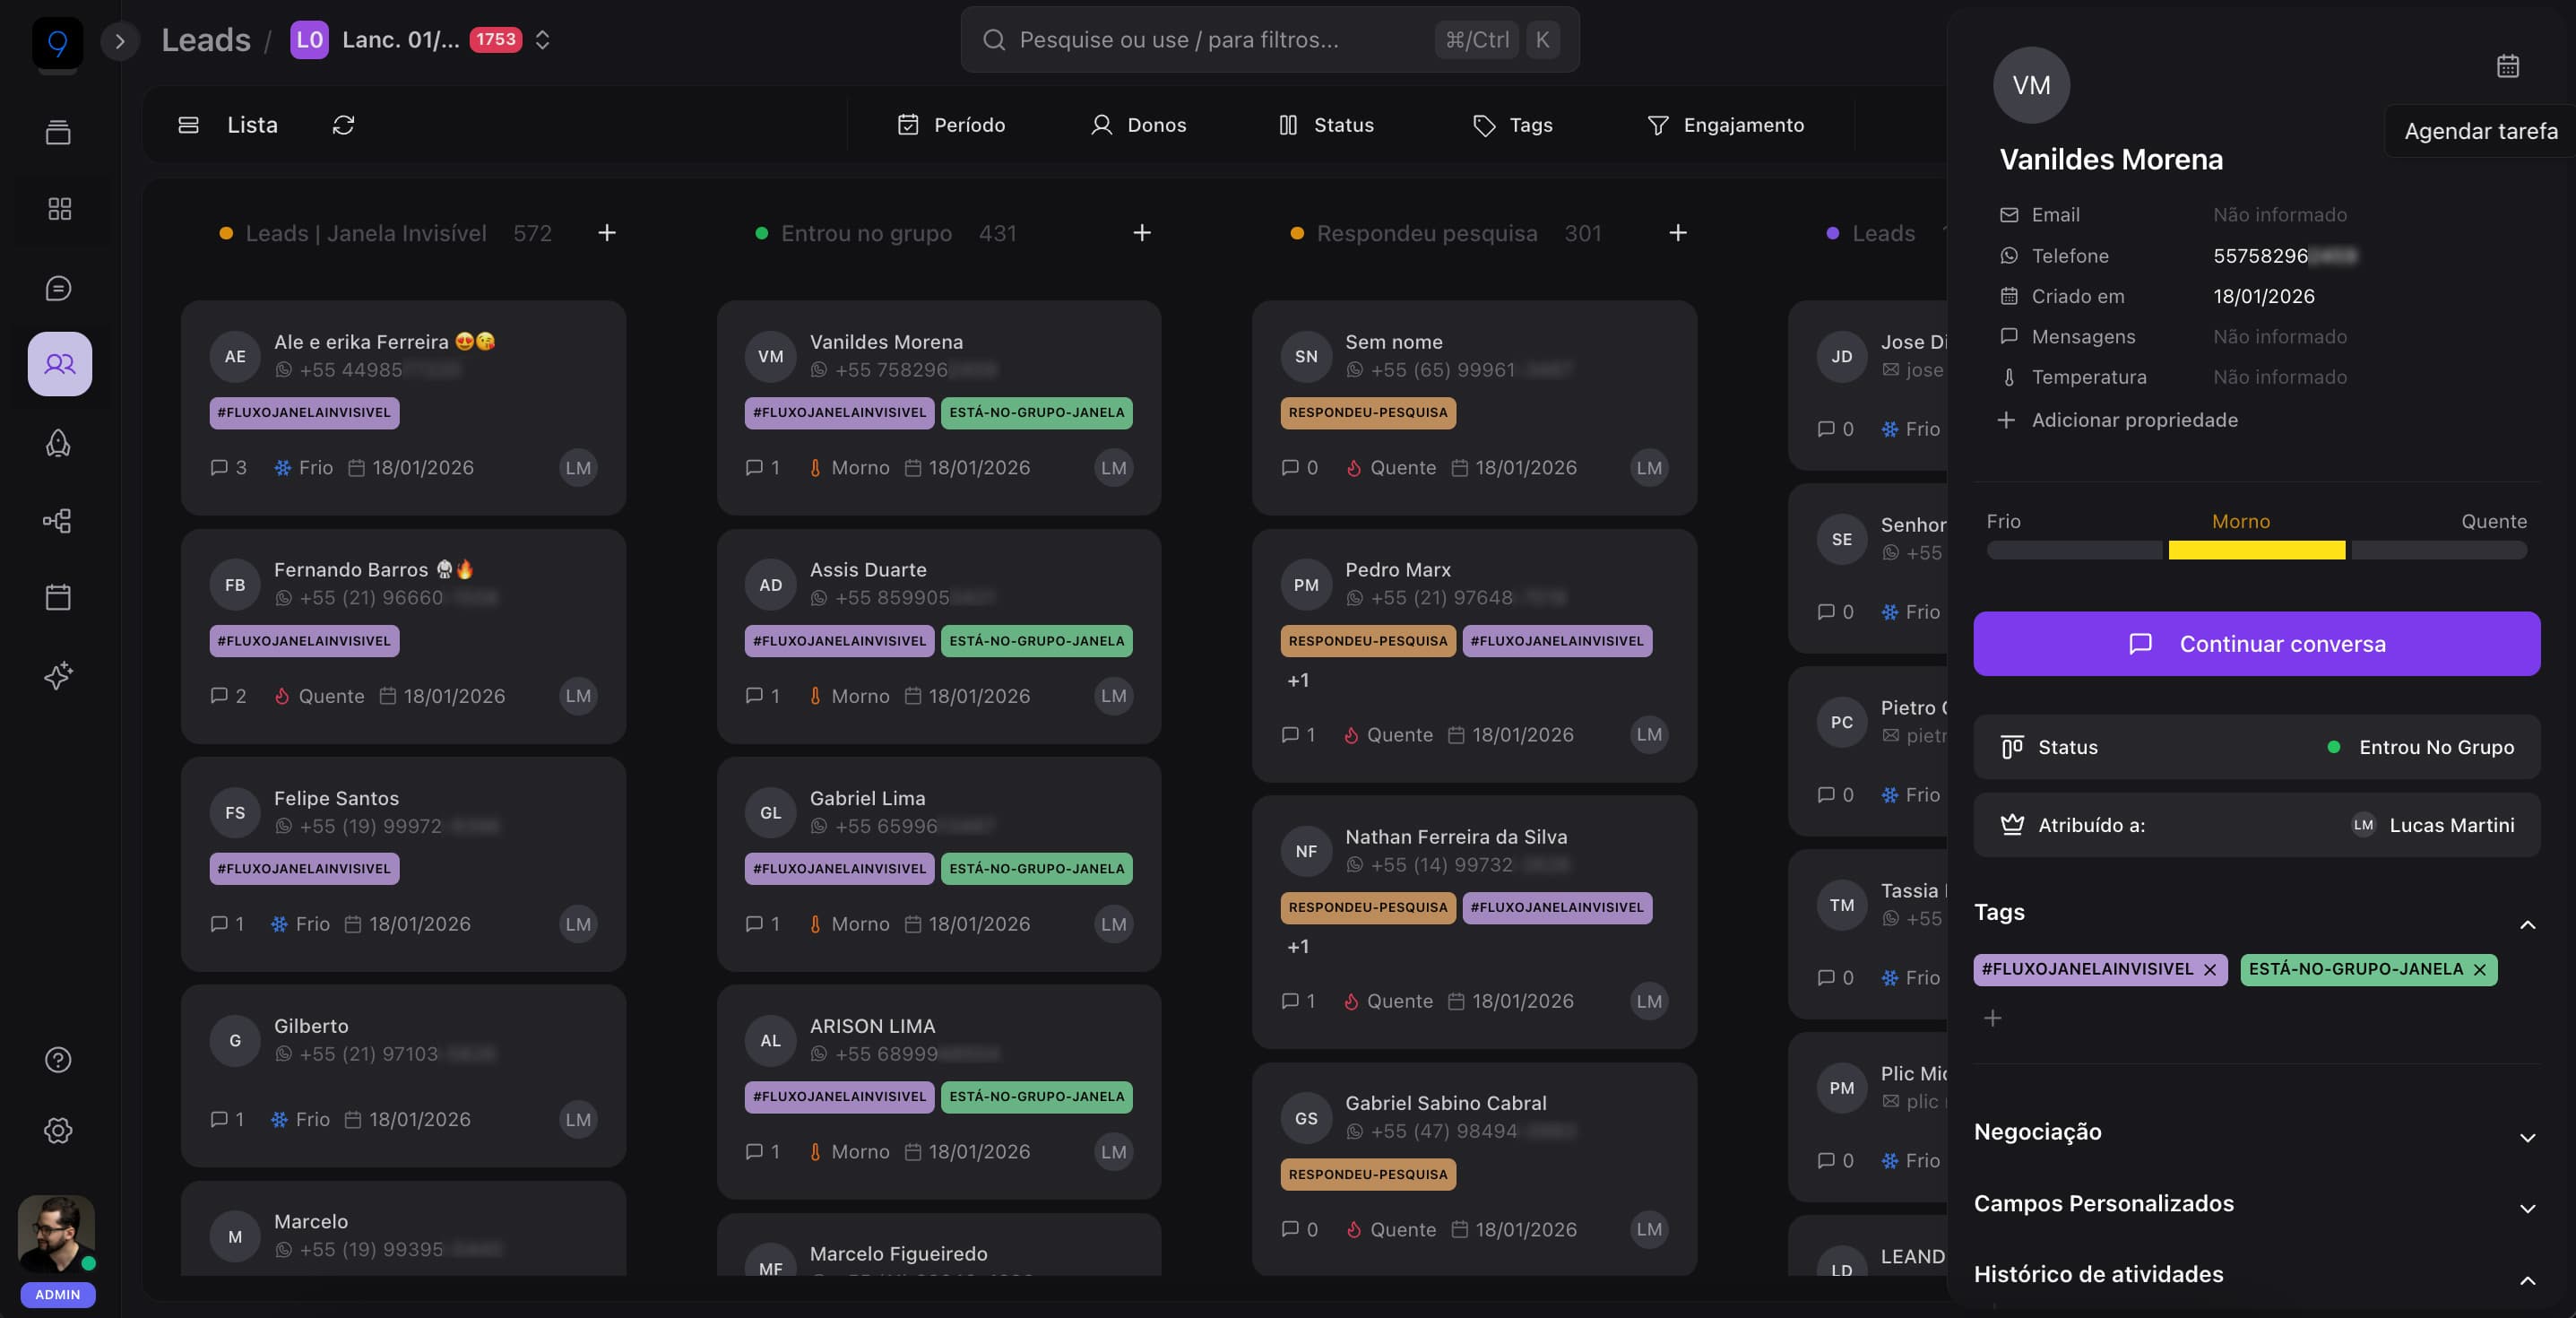Click the Agendar tarefa label
This screenshot has height=1318, width=2576.
(2480, 131)
